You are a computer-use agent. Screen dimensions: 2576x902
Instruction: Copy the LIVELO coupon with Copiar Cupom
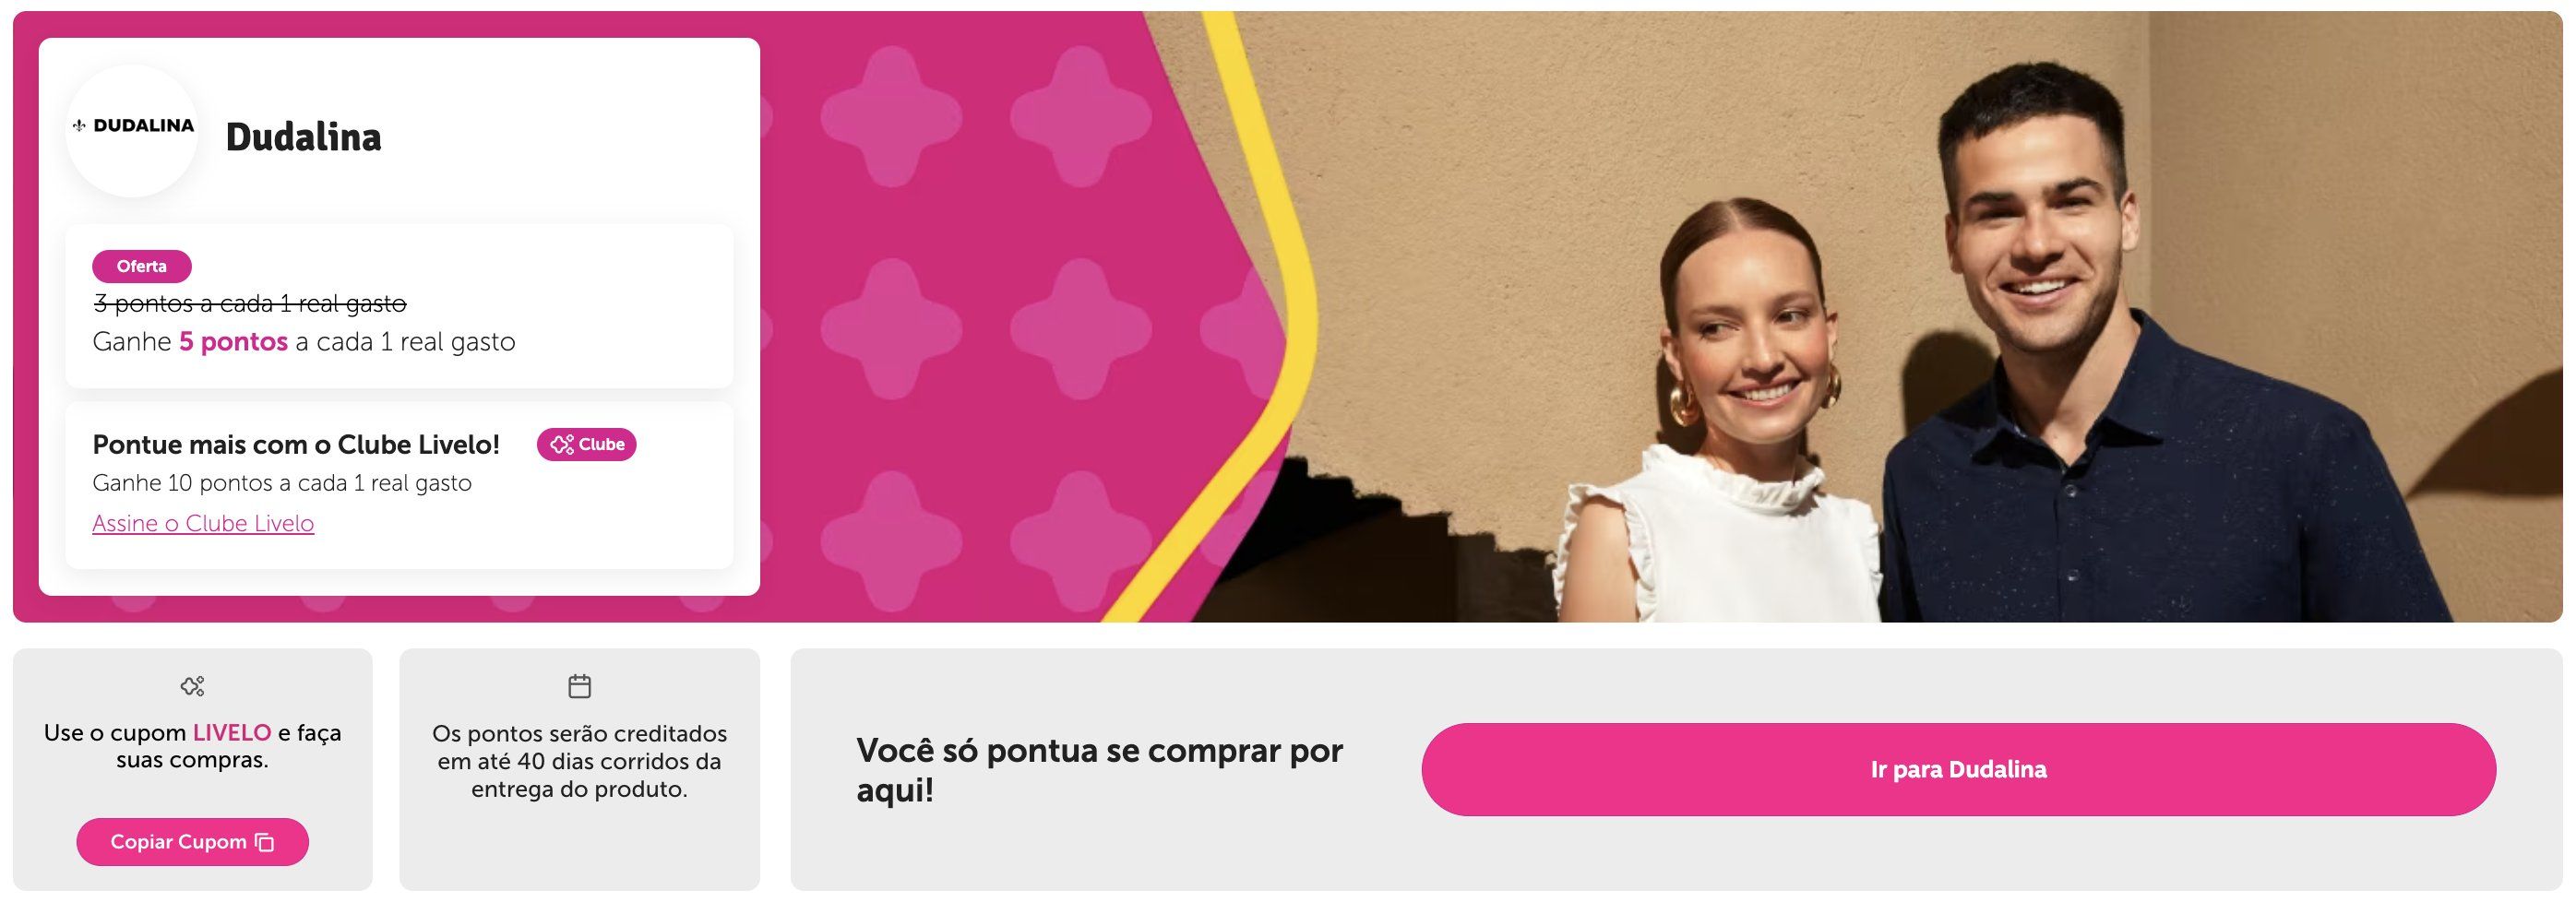pyautogui.click(x=192, y=842)
